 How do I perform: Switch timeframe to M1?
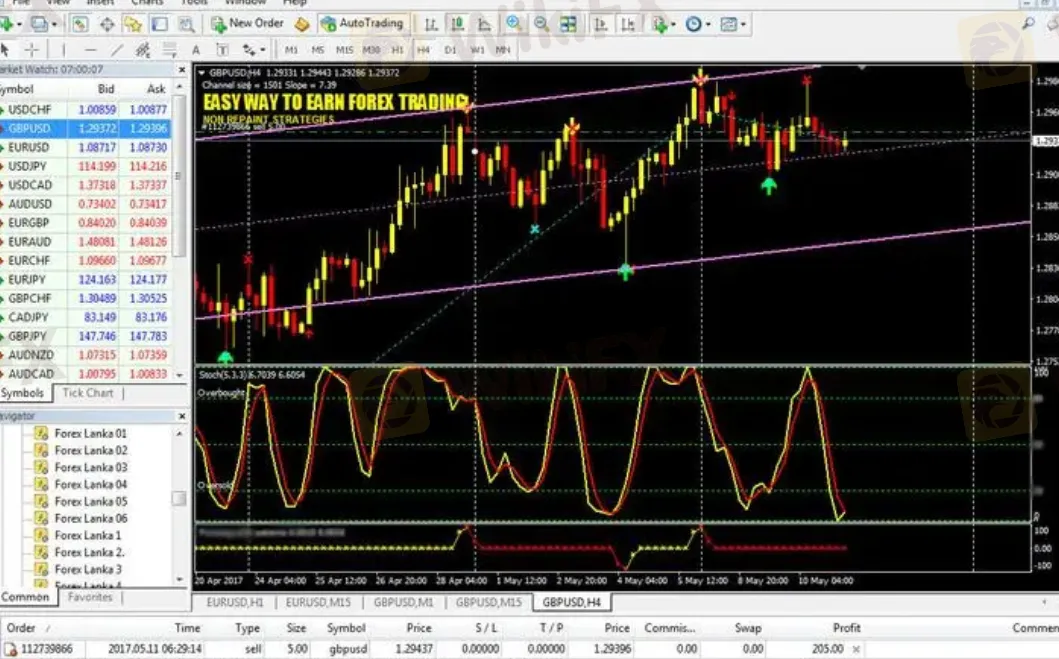pyautogui.click(x=292, y=50)
